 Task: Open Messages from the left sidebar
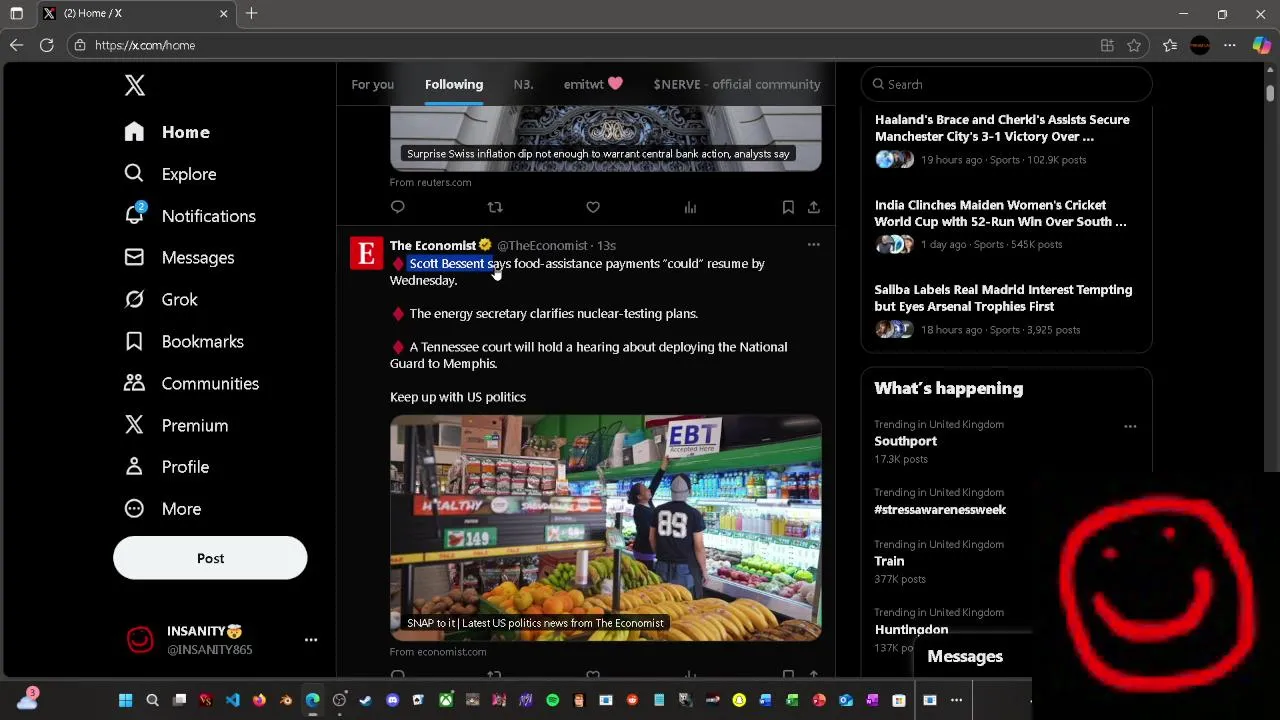[179, 258]
